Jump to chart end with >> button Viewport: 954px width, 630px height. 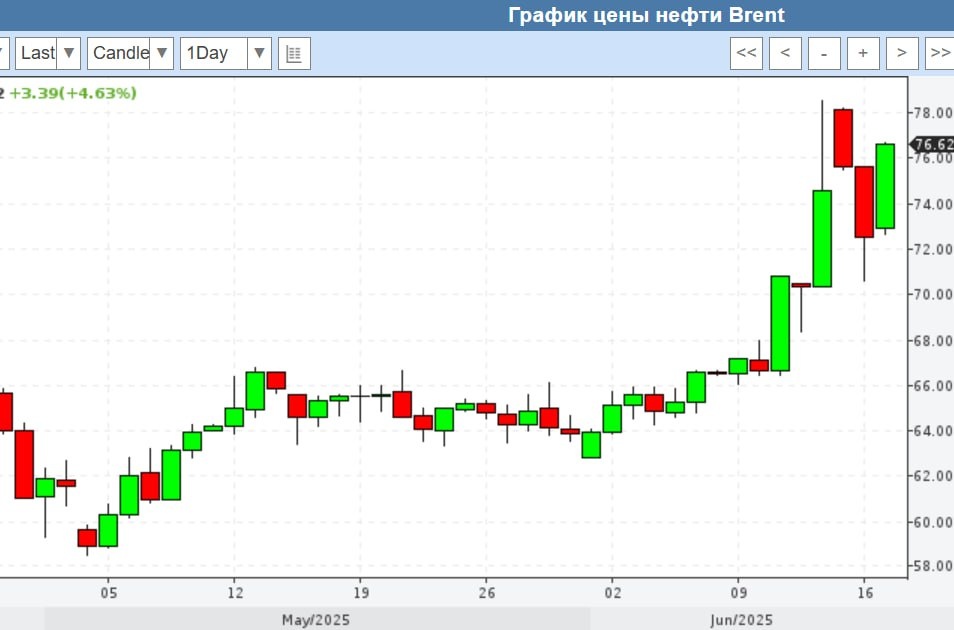tap(939, 53)
